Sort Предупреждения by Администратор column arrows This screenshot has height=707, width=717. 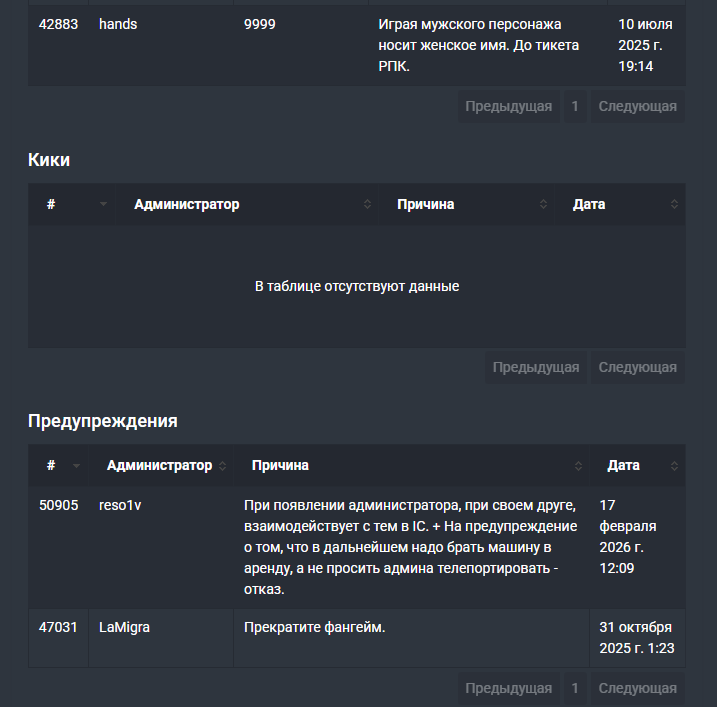pyautogui.click(x=222, y=466)
